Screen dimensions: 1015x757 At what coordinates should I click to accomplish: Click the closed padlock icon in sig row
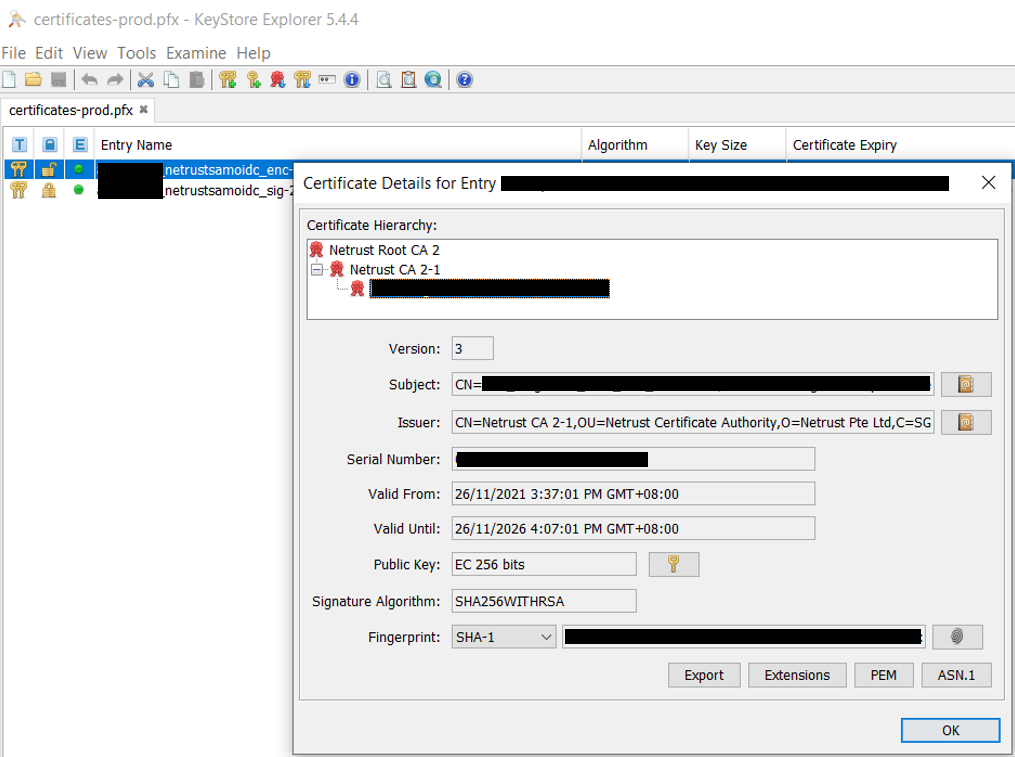pyautogui.click(x=49, y=190)
